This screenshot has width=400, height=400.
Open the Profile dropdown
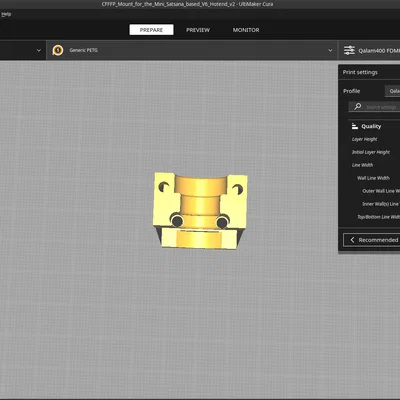click(x=392, y=91)
